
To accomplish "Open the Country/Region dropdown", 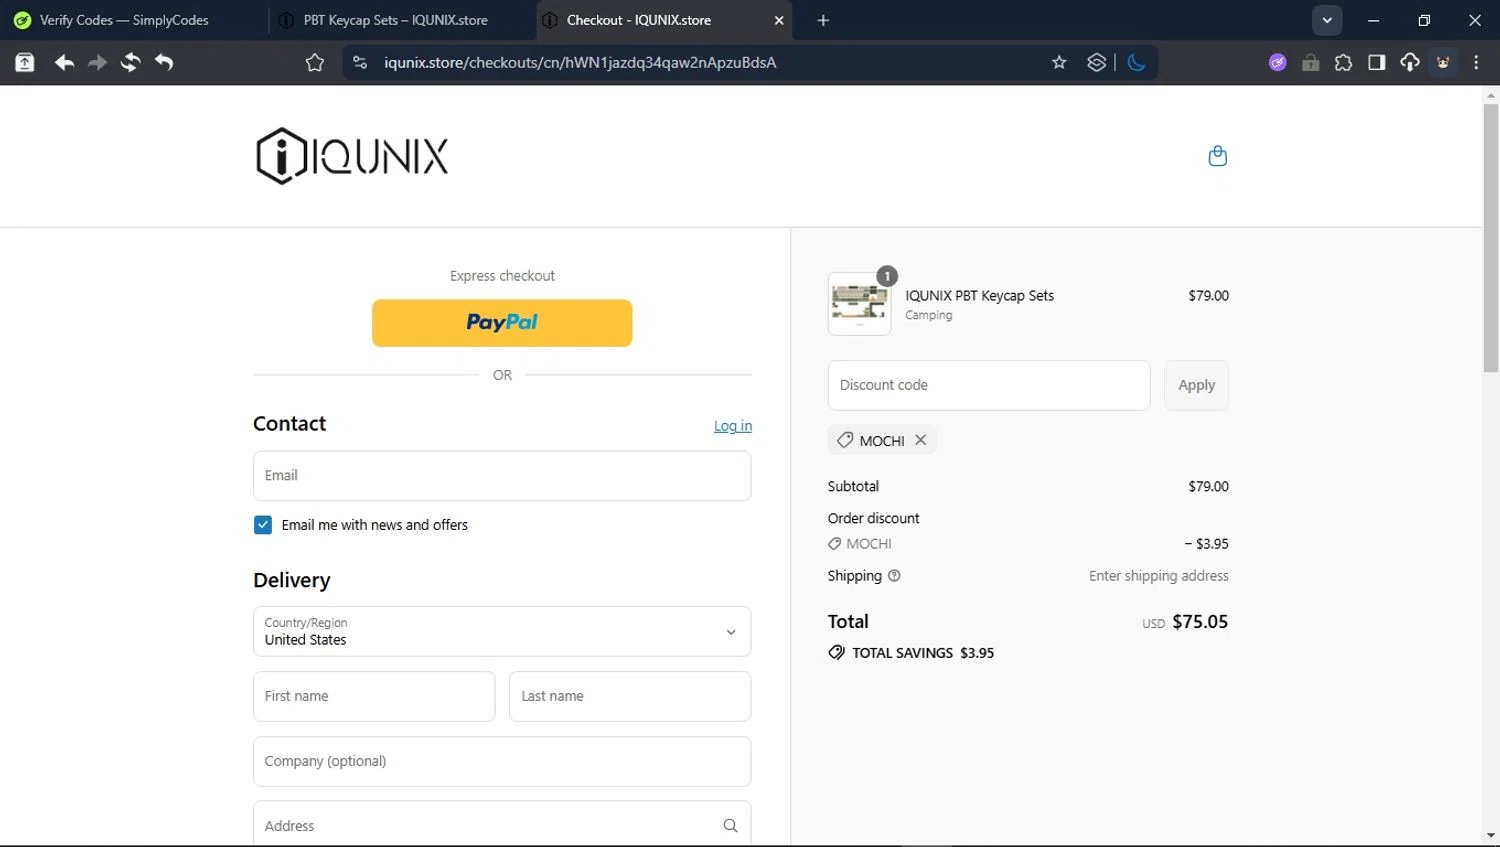I will pos(502,631).
